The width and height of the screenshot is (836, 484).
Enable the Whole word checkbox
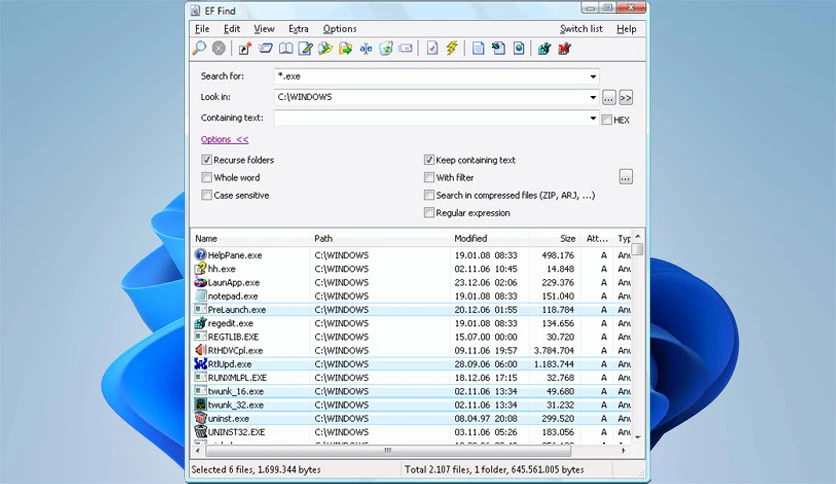click(206, 177)
